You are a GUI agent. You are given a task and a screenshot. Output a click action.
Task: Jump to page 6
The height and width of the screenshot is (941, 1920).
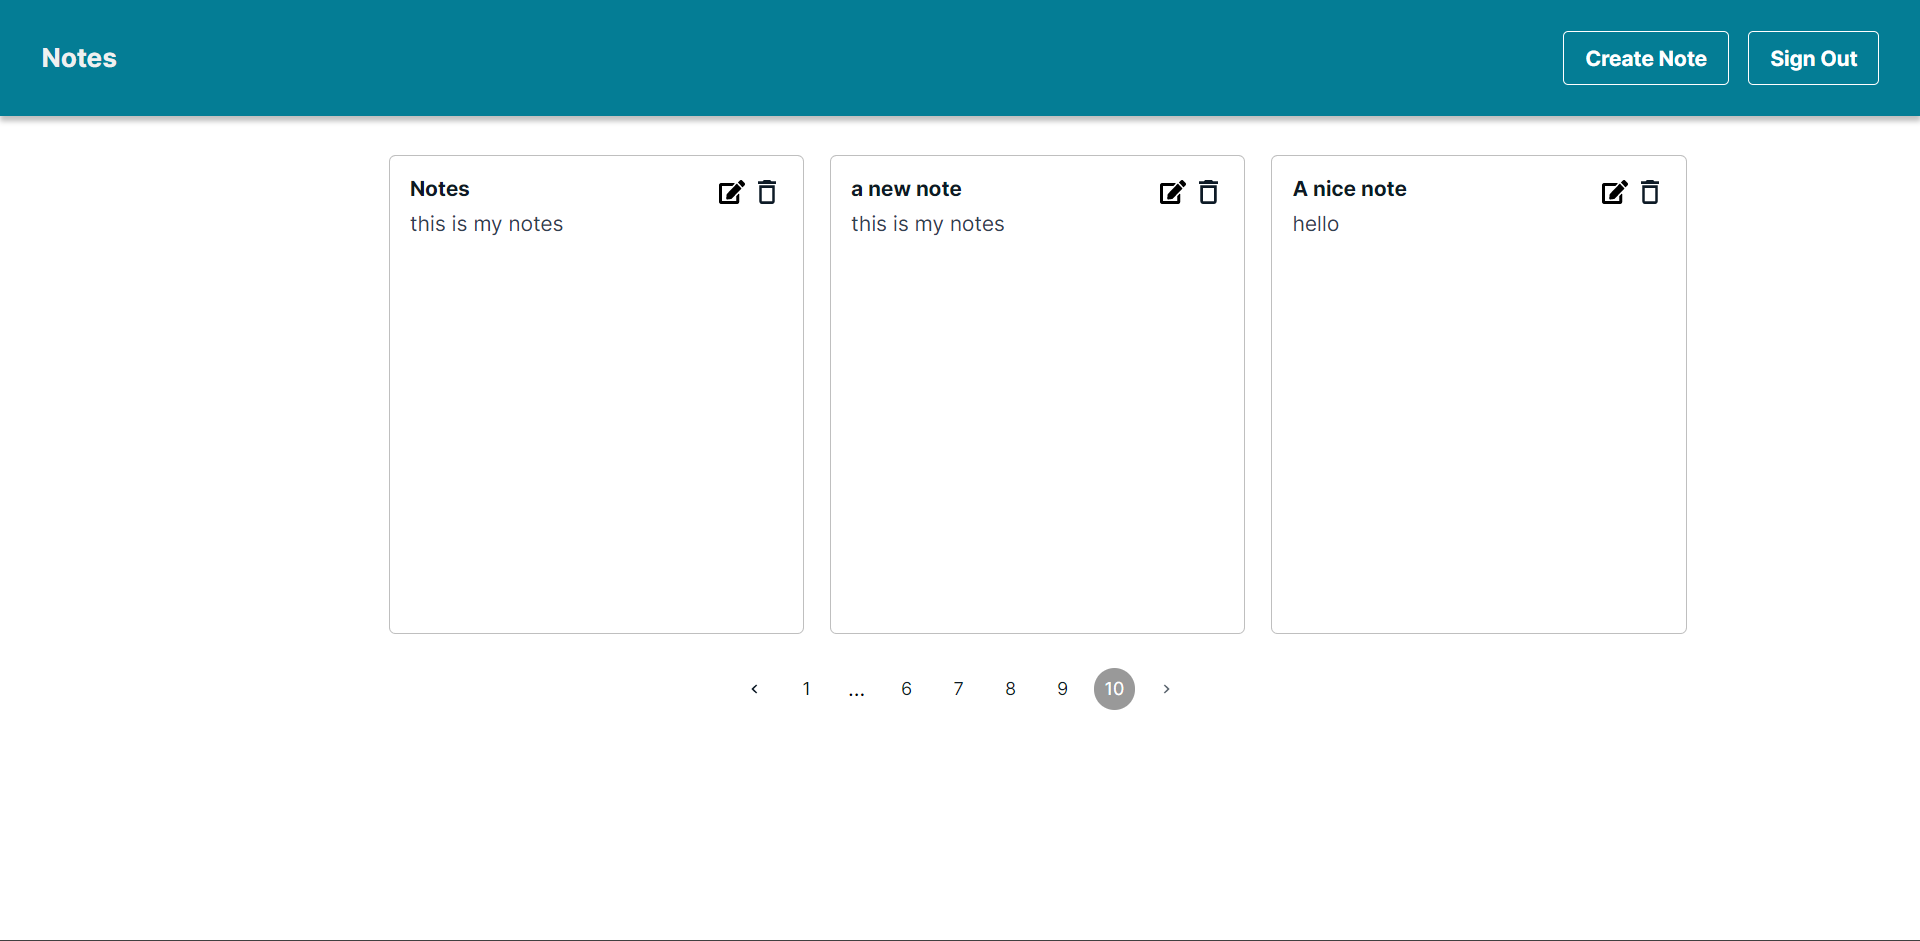pyautogui.click(x=906, y=689)
